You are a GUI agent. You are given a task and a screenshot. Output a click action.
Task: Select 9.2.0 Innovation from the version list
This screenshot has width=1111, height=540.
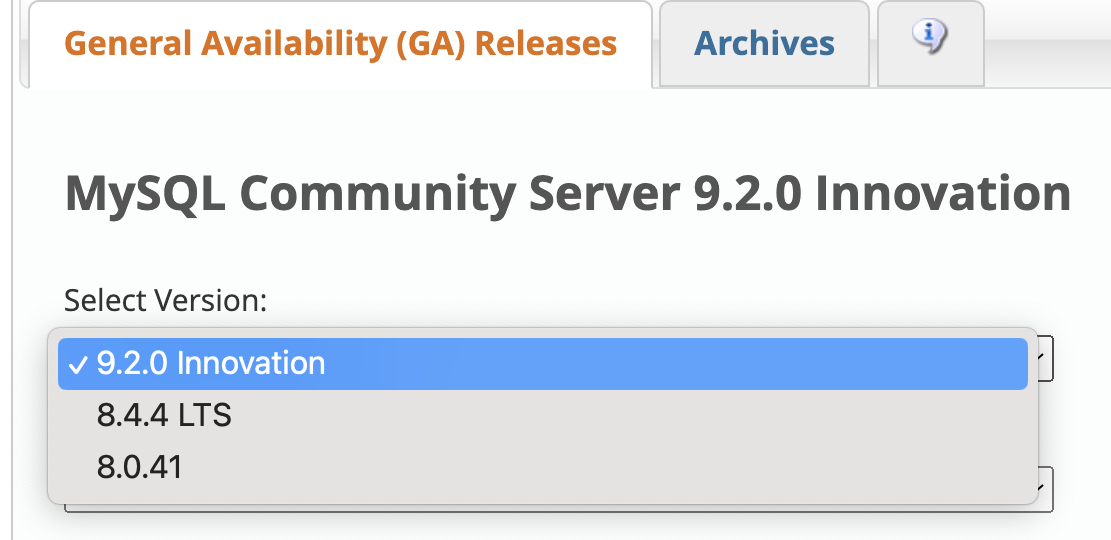(211, 363)
